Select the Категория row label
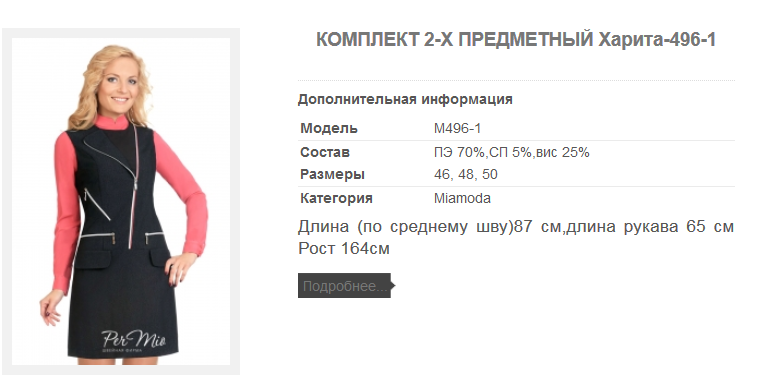Viewport: 769px width, 387px height. point(336,198)
